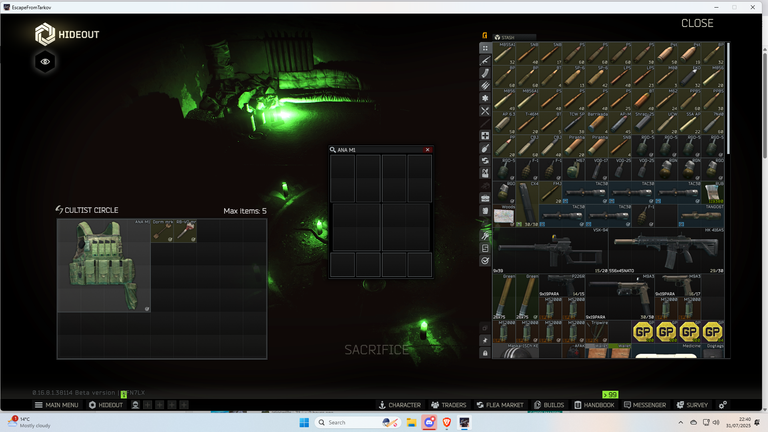Open Discord from the taskbar
The image size is (768, 432).
click(429, 422)
